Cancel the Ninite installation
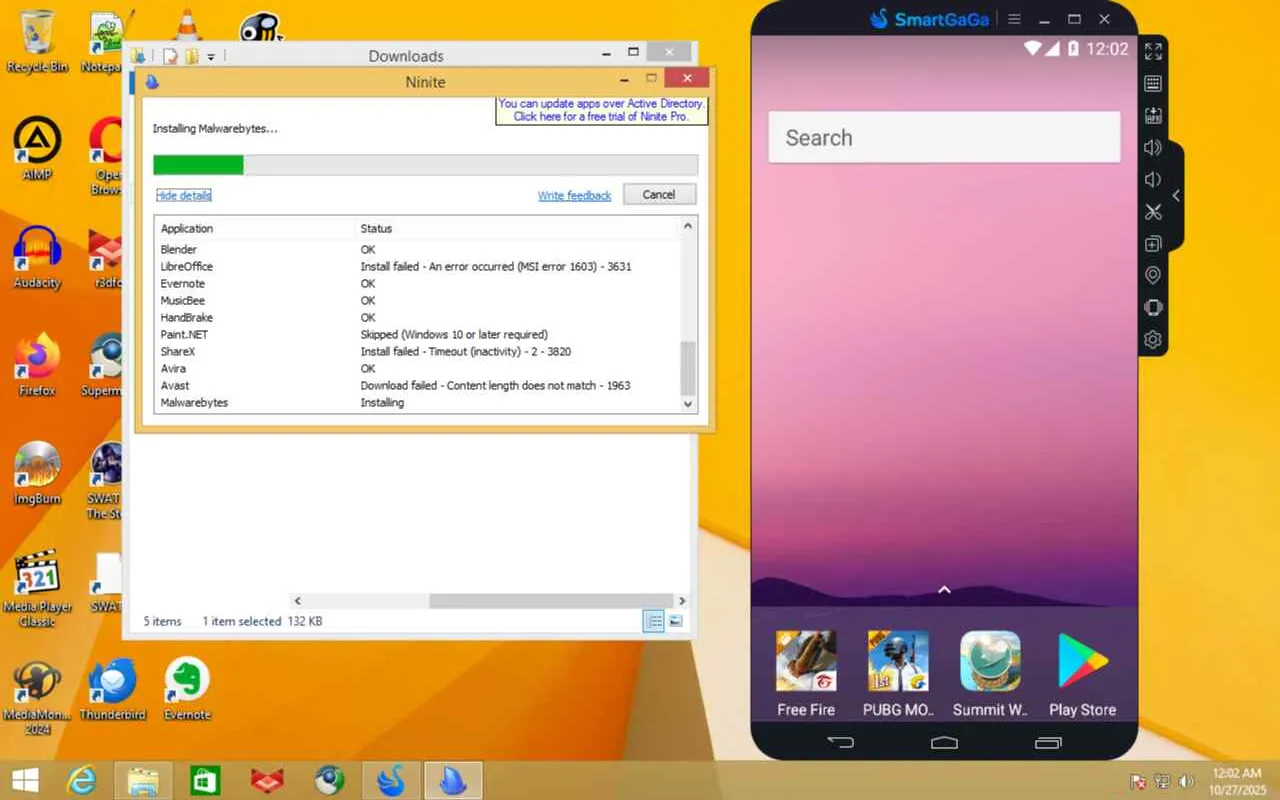The width and height of the screenshot is (1280, 800). point(659,195)
